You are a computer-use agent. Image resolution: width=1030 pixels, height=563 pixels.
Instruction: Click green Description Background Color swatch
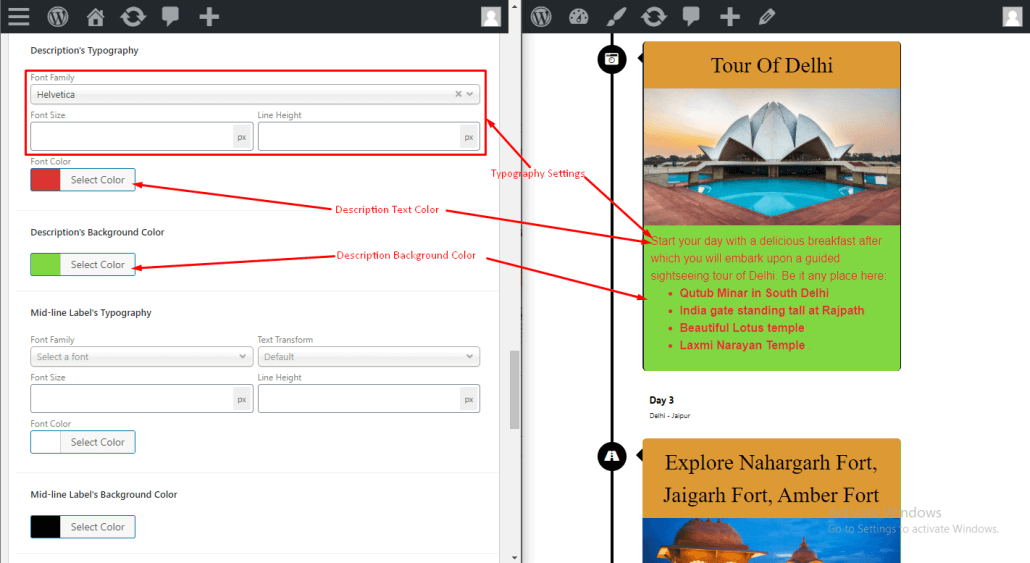(45, 265)
